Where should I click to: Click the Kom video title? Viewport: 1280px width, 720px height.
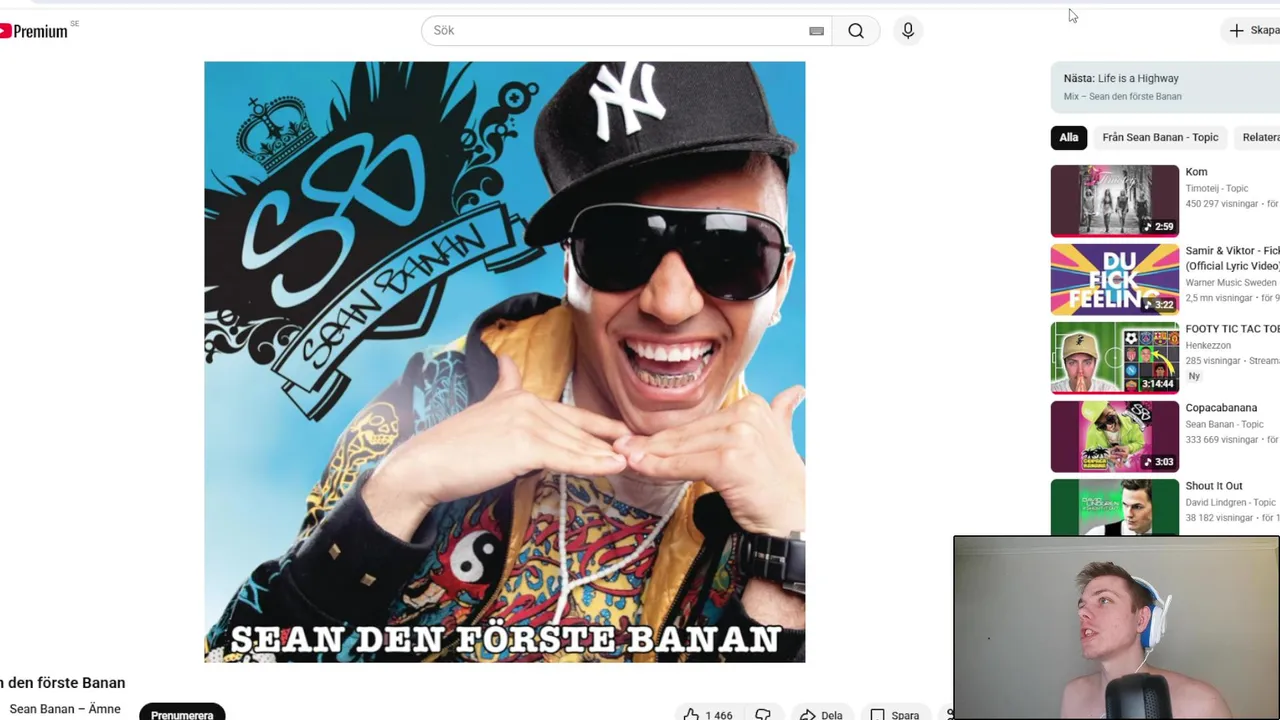1196,172
